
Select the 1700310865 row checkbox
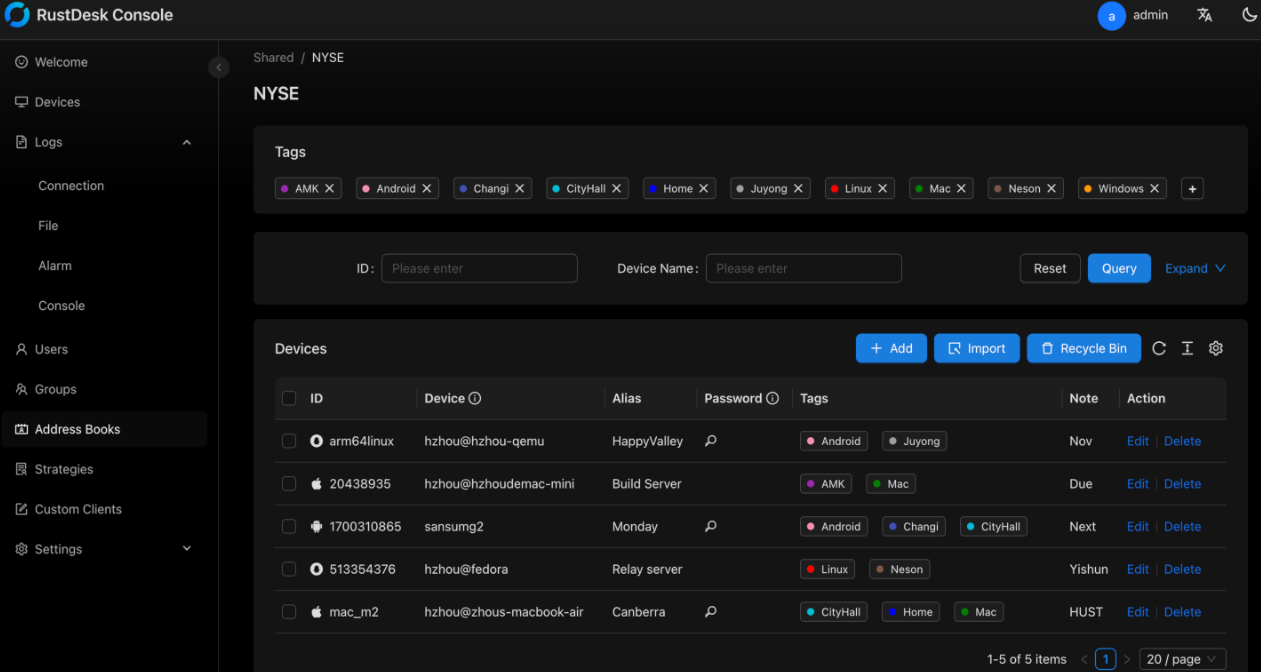coord(289,526)
